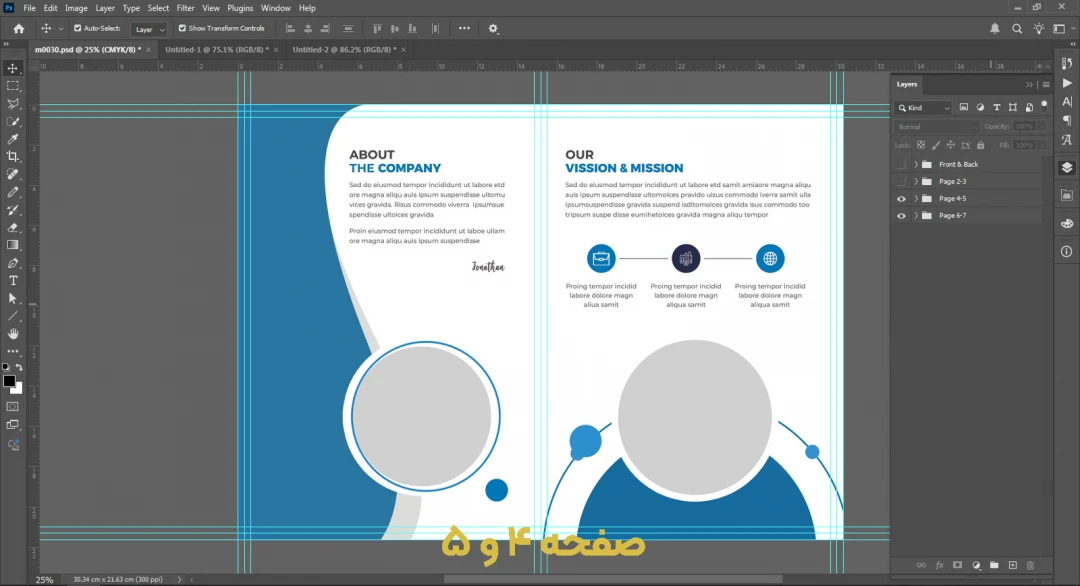Open the Auto-Select Layer dropdown
This screenshot has height=586, width=1080.
click(149, 29)
